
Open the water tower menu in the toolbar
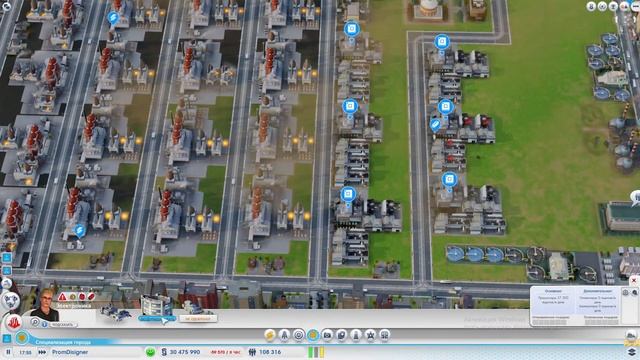284,335
